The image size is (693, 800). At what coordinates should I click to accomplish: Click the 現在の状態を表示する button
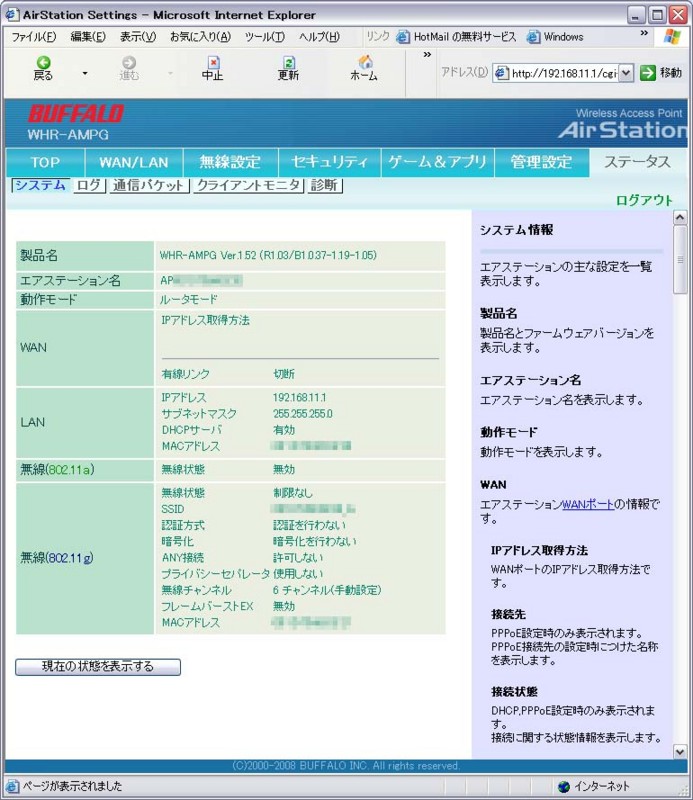click(x=97, y=666)
